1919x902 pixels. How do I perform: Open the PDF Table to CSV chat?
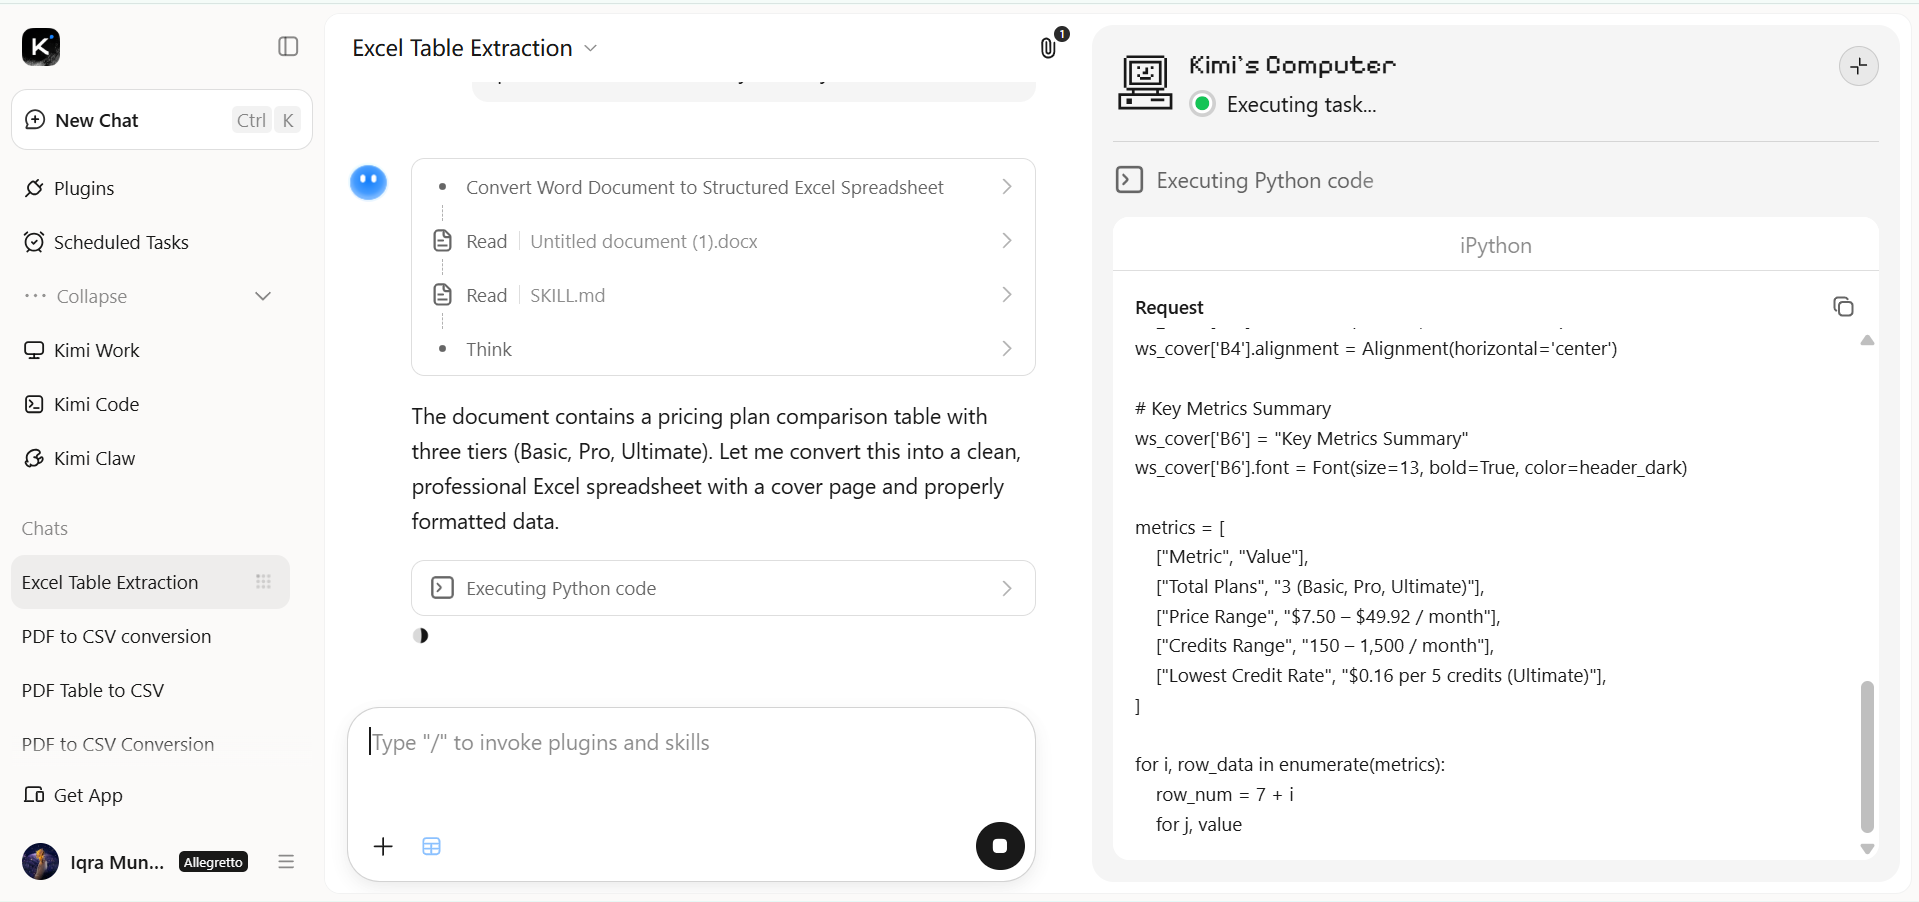(x=93, y=690)
